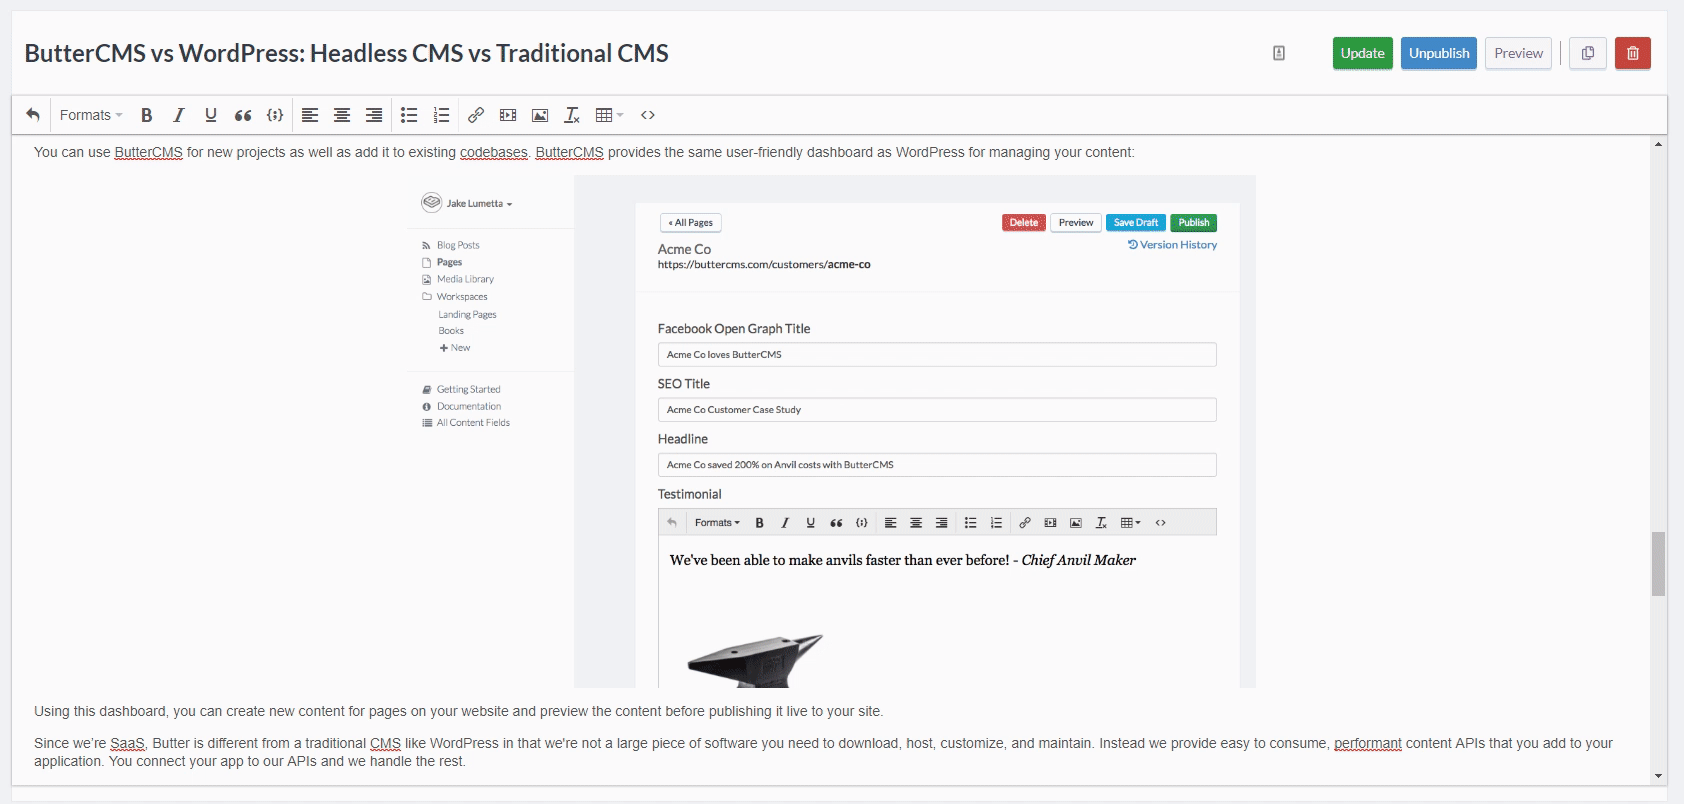Select the embedded dashboard screenshot image
The image size is (1684, 804).
point(834,431)
